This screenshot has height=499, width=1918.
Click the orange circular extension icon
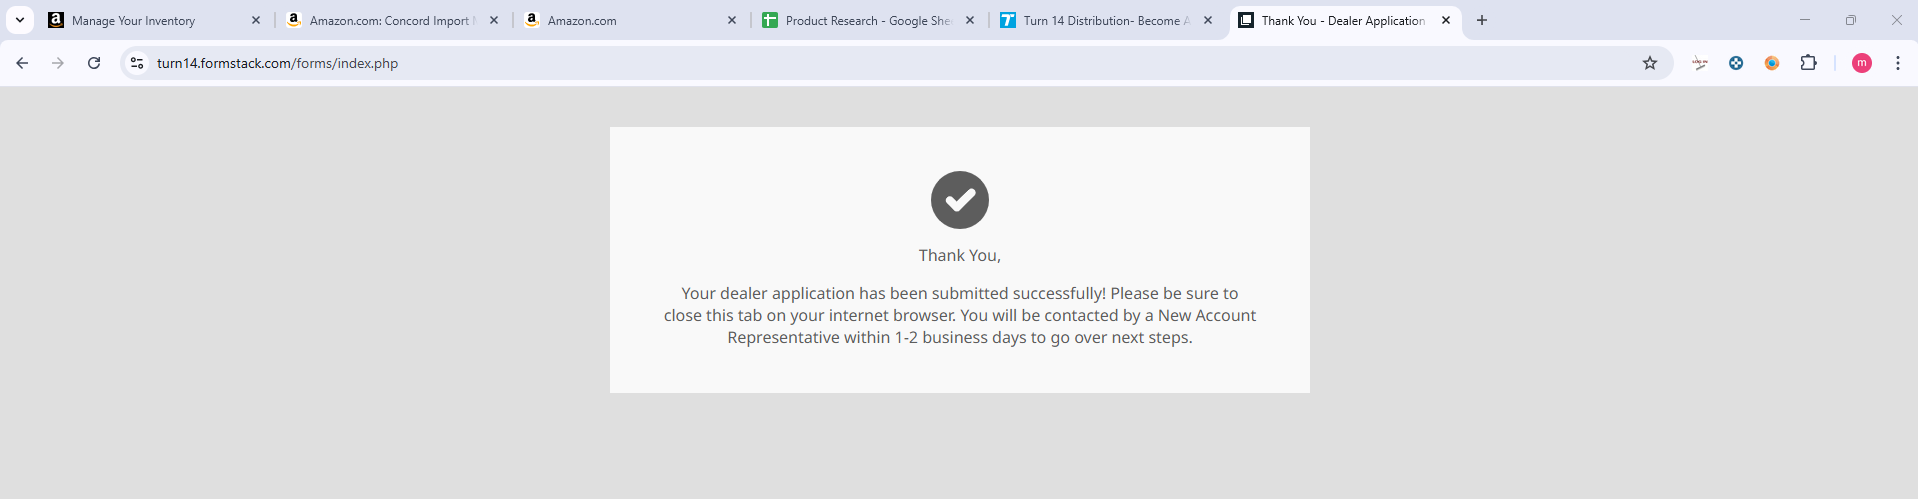[1772, 63]
